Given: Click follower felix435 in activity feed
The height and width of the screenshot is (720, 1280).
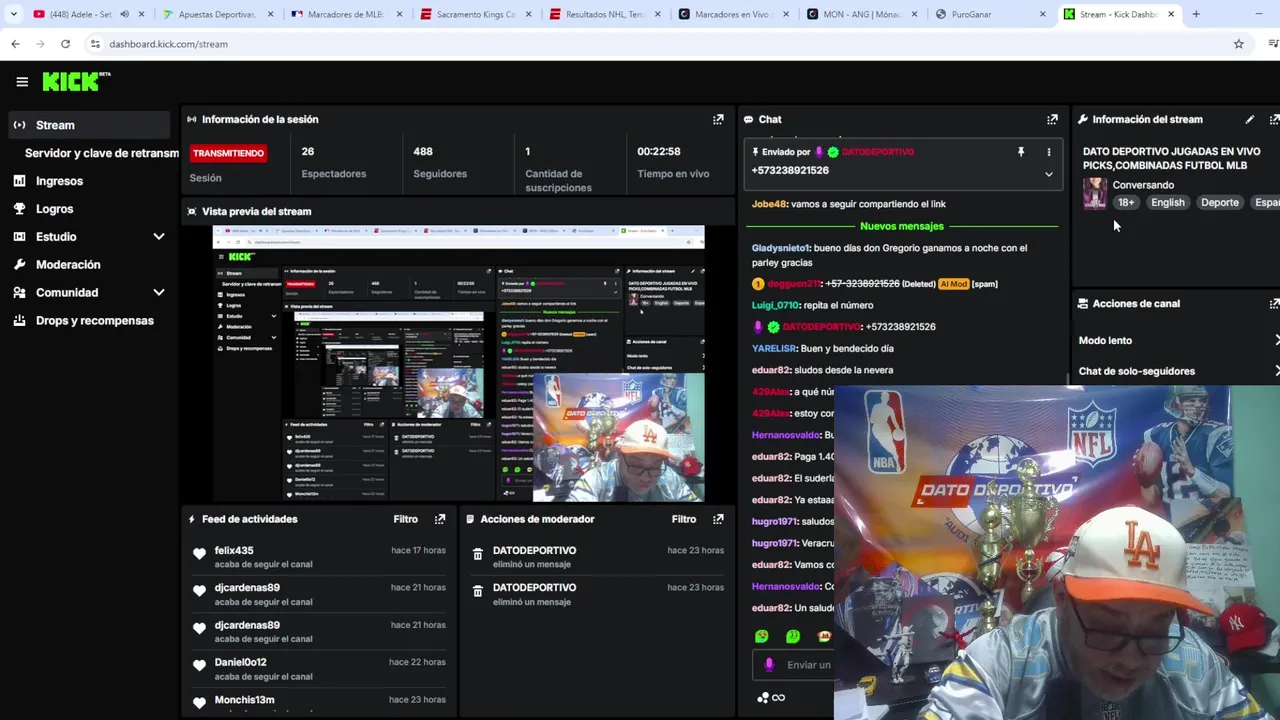Looking at the screenshot, I should (x=234, y=551).
